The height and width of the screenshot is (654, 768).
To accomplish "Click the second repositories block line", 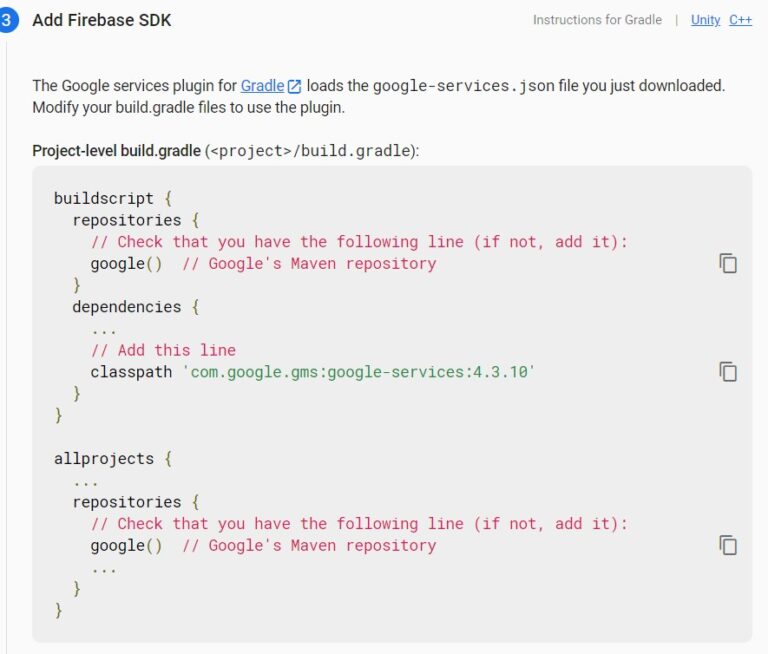I will tap(136, 502).
